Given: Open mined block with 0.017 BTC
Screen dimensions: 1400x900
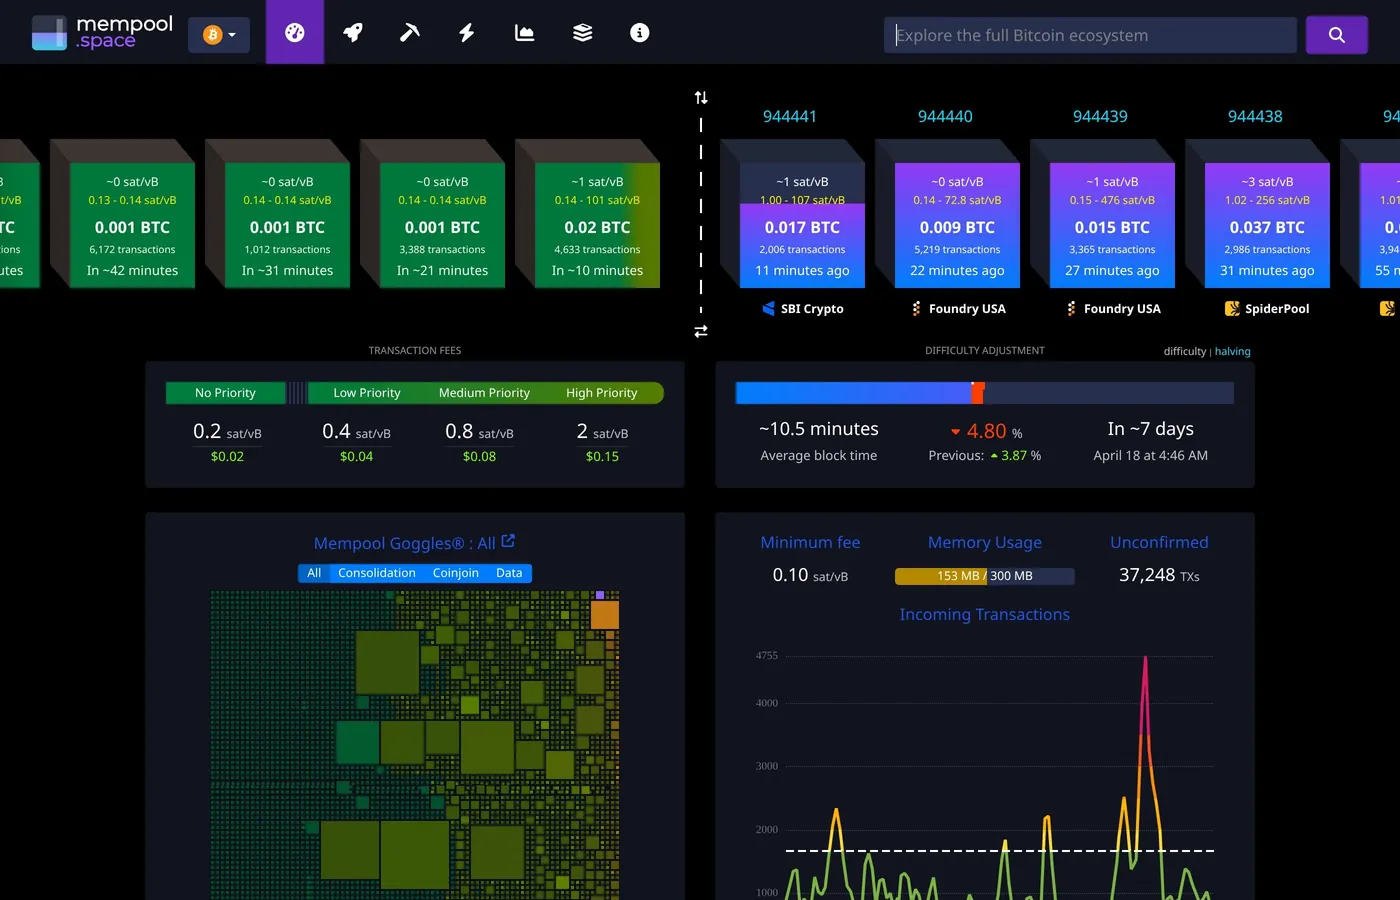Looking at the screenshot, I should (x=802, y=225).
